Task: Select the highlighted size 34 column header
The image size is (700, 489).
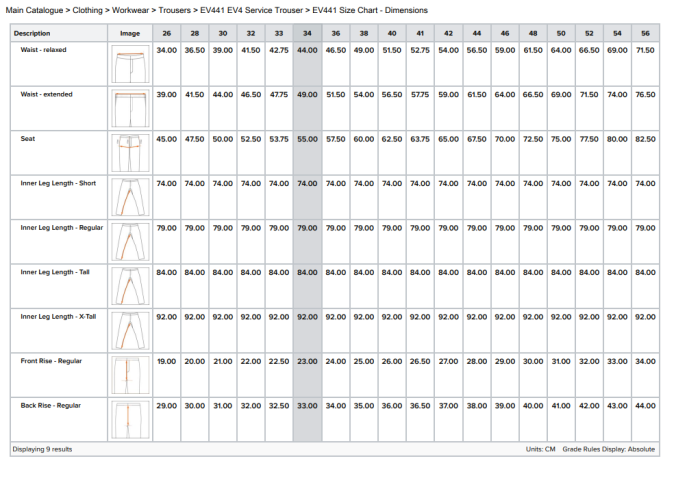Action: tap(307, 33)
